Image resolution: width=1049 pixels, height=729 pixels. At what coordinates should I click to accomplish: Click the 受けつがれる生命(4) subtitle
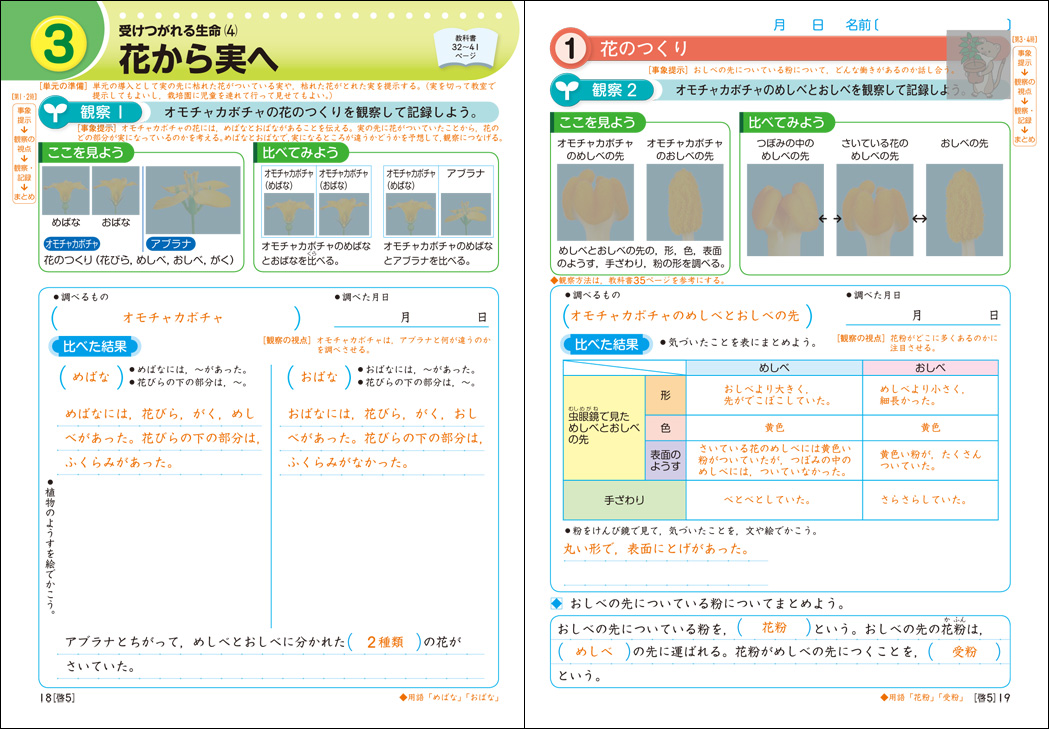[x=178, y=30]
